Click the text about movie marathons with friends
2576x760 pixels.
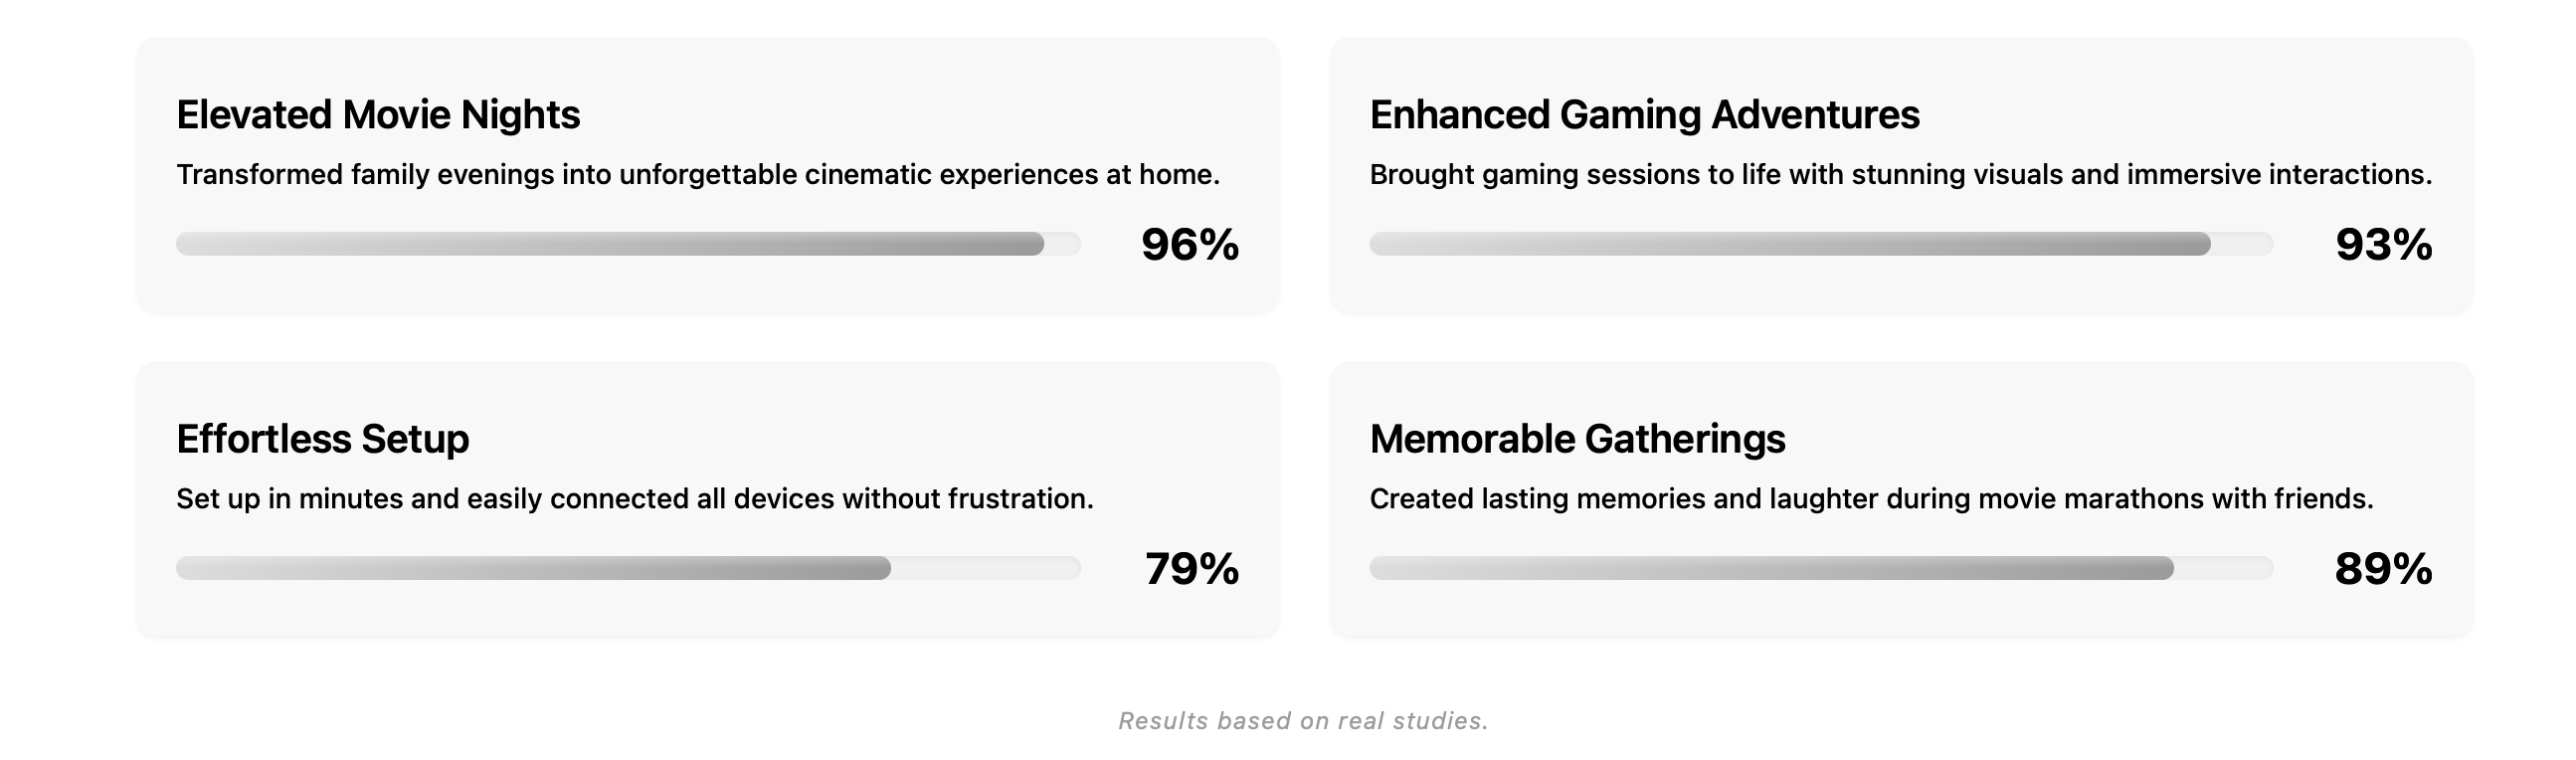(1871, 499)
